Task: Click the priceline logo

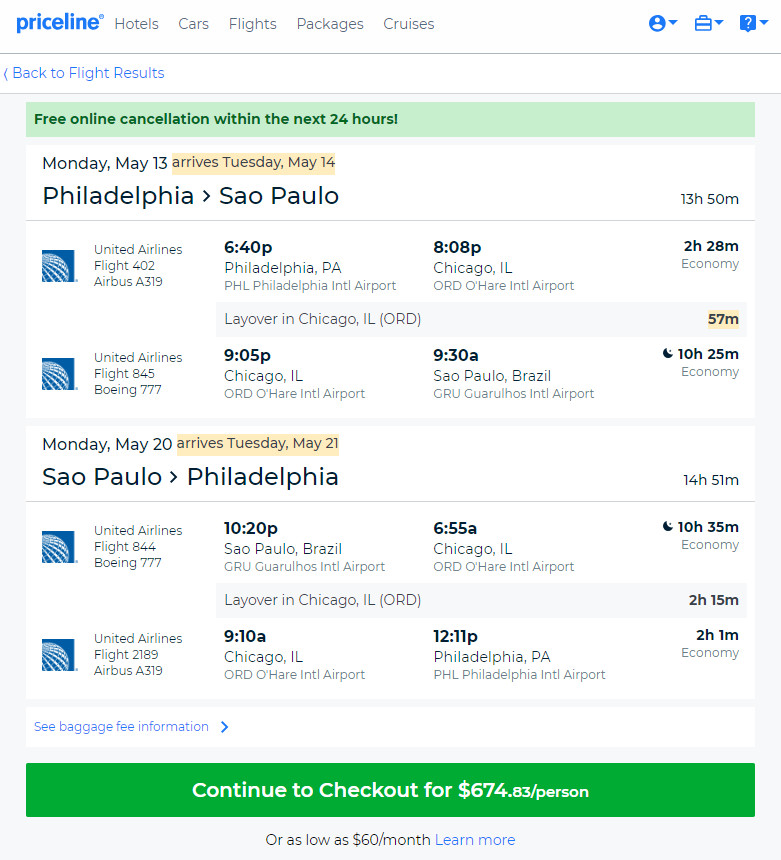Action: (x=59, y=23)
